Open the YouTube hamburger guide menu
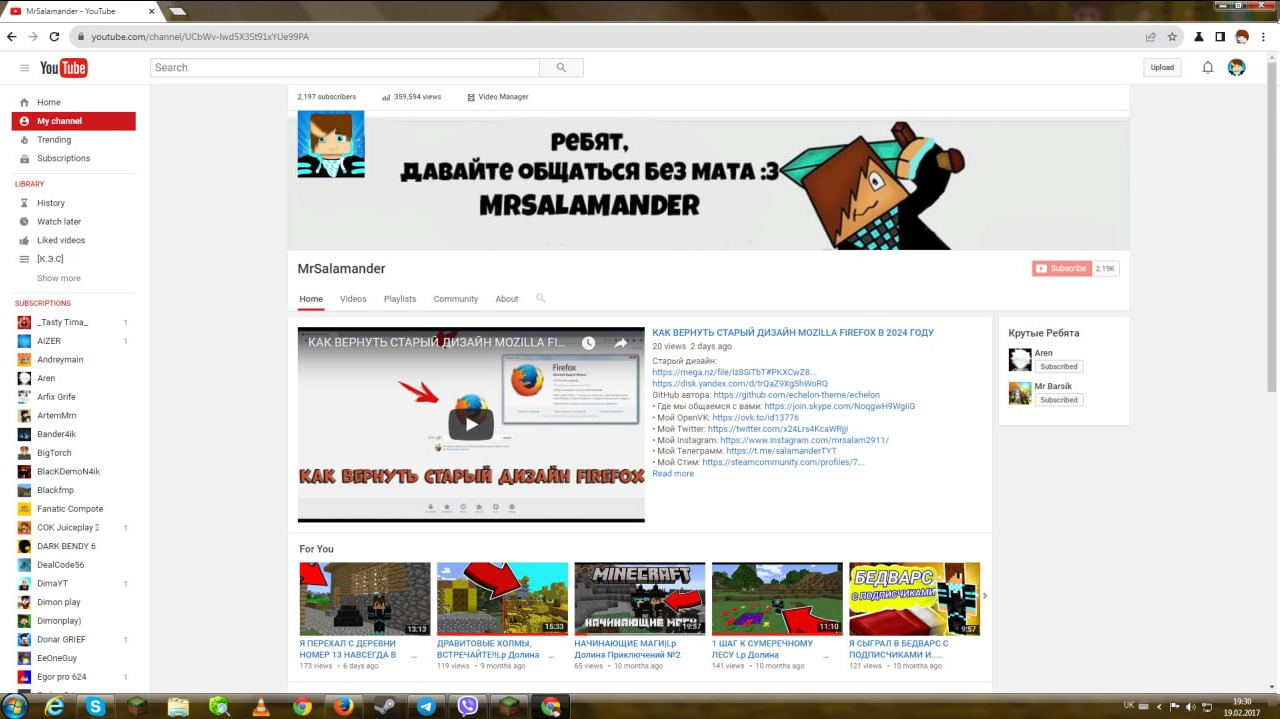The image size is (1280, 719). point(24,68)
